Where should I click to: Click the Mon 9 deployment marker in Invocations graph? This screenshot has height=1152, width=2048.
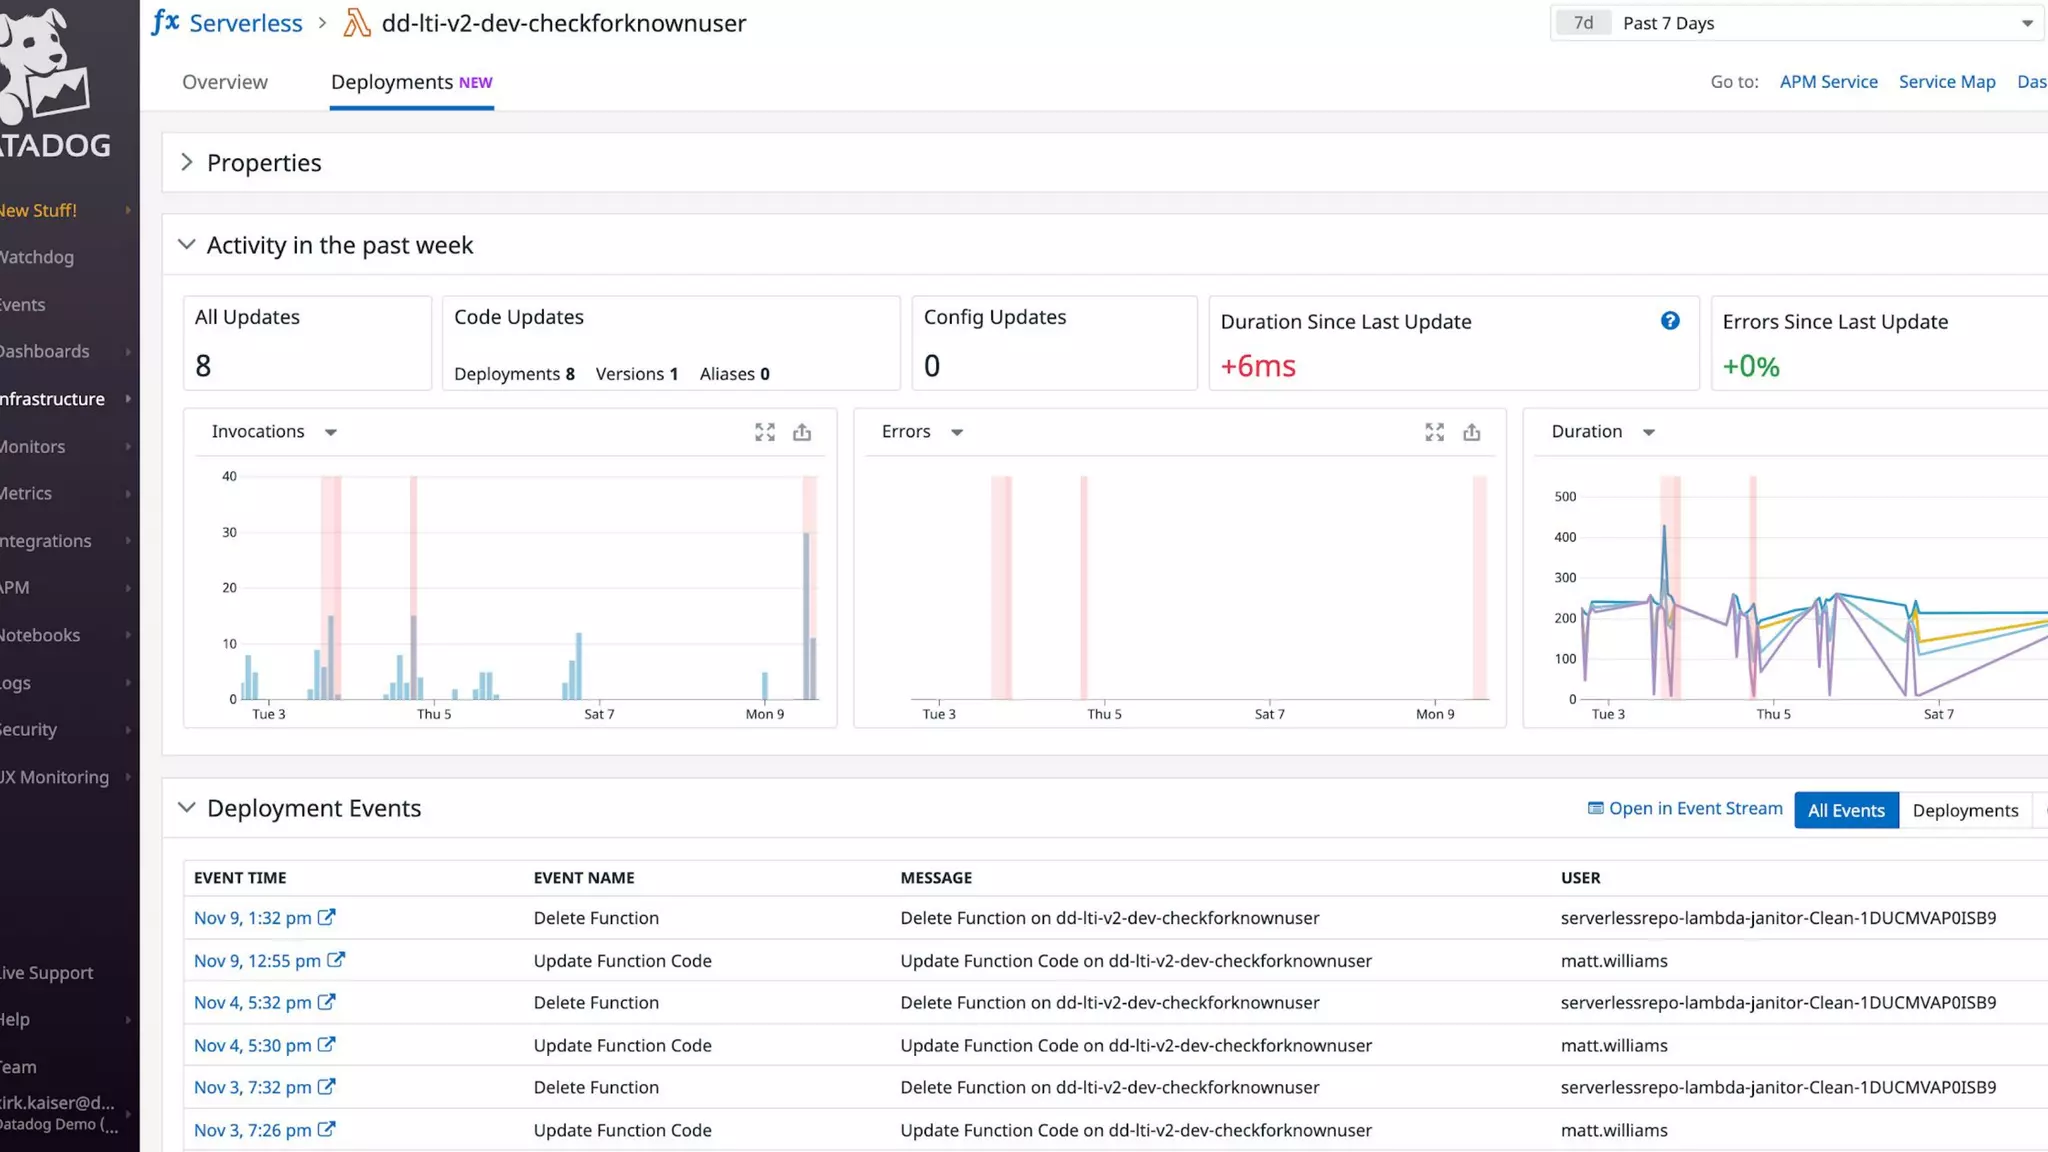pyautogui.click(x=810, y=588)
